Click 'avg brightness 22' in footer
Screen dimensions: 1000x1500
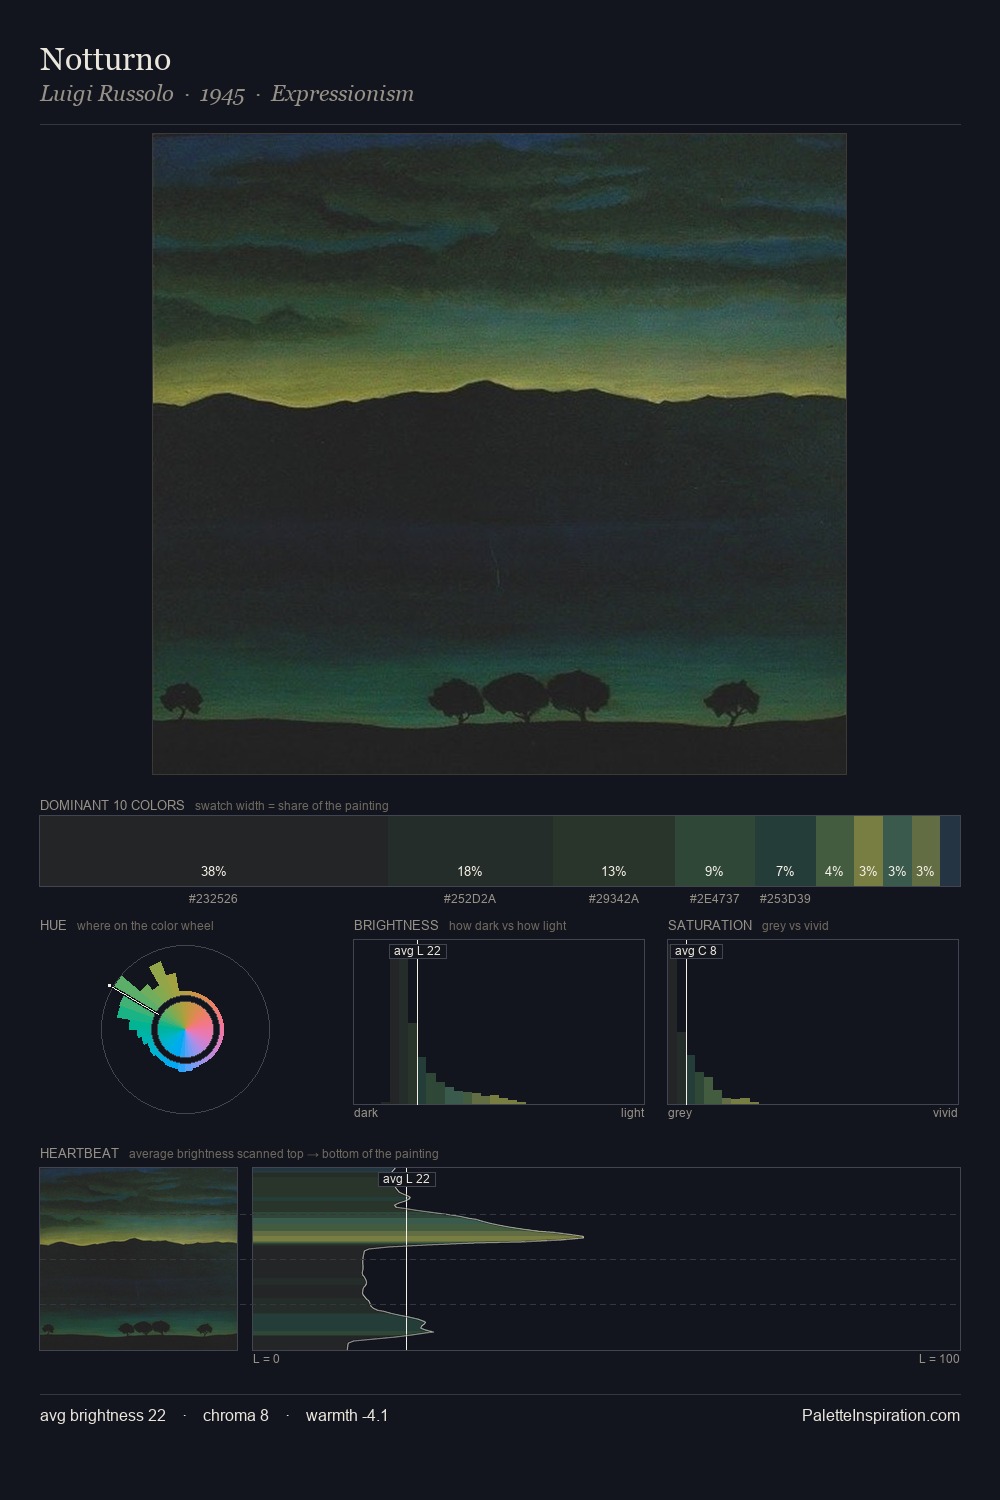103,1415
